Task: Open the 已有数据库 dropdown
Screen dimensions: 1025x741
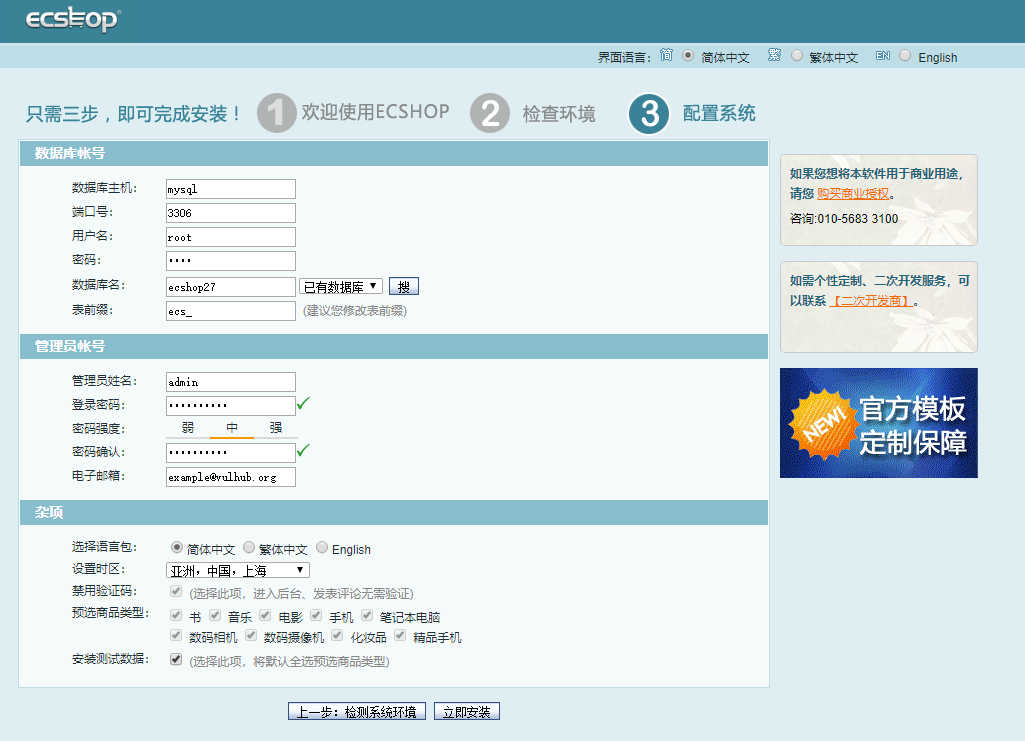Action: point(341,286)
